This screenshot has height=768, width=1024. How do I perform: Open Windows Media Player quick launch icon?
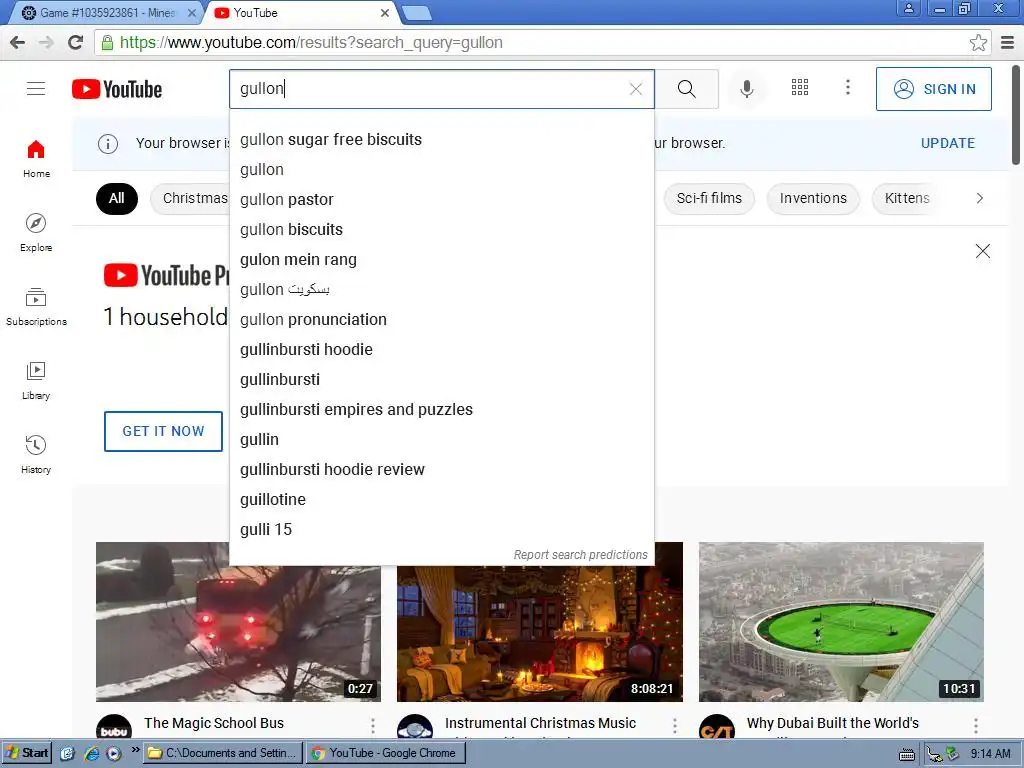[114, 754]
